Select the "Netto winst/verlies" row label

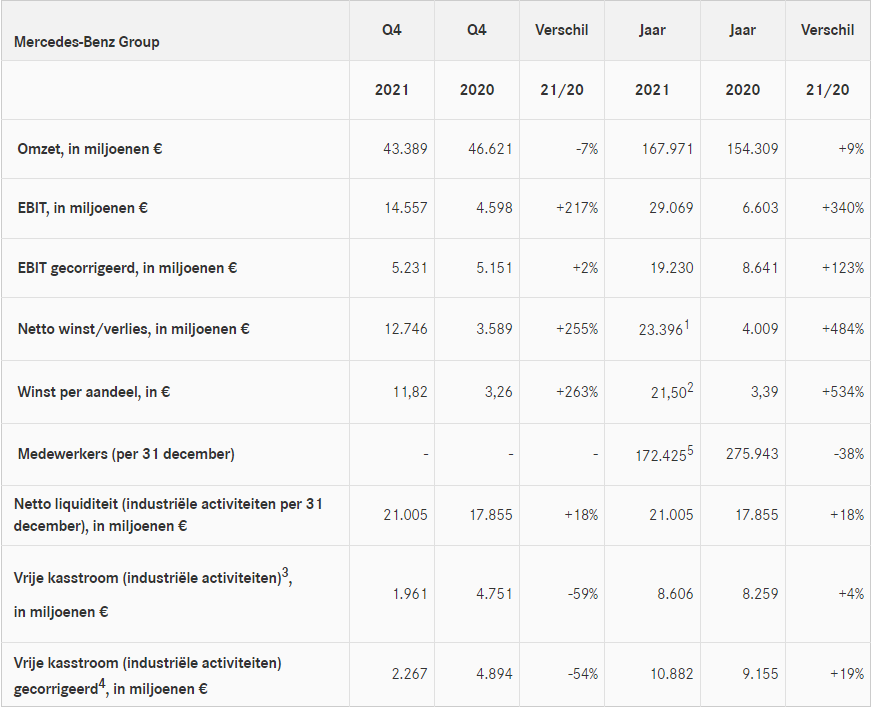[x=133, y=328]
